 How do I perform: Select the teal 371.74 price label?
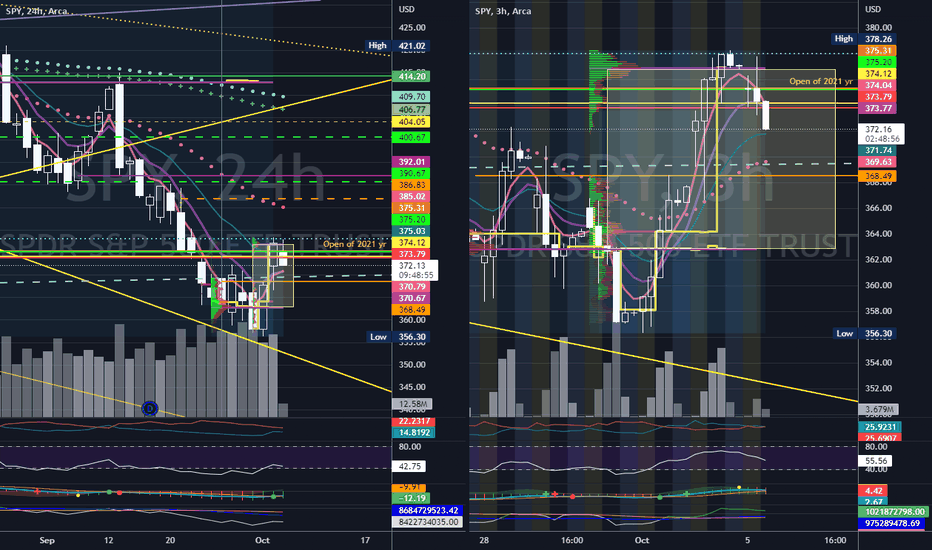coord(877,150)
